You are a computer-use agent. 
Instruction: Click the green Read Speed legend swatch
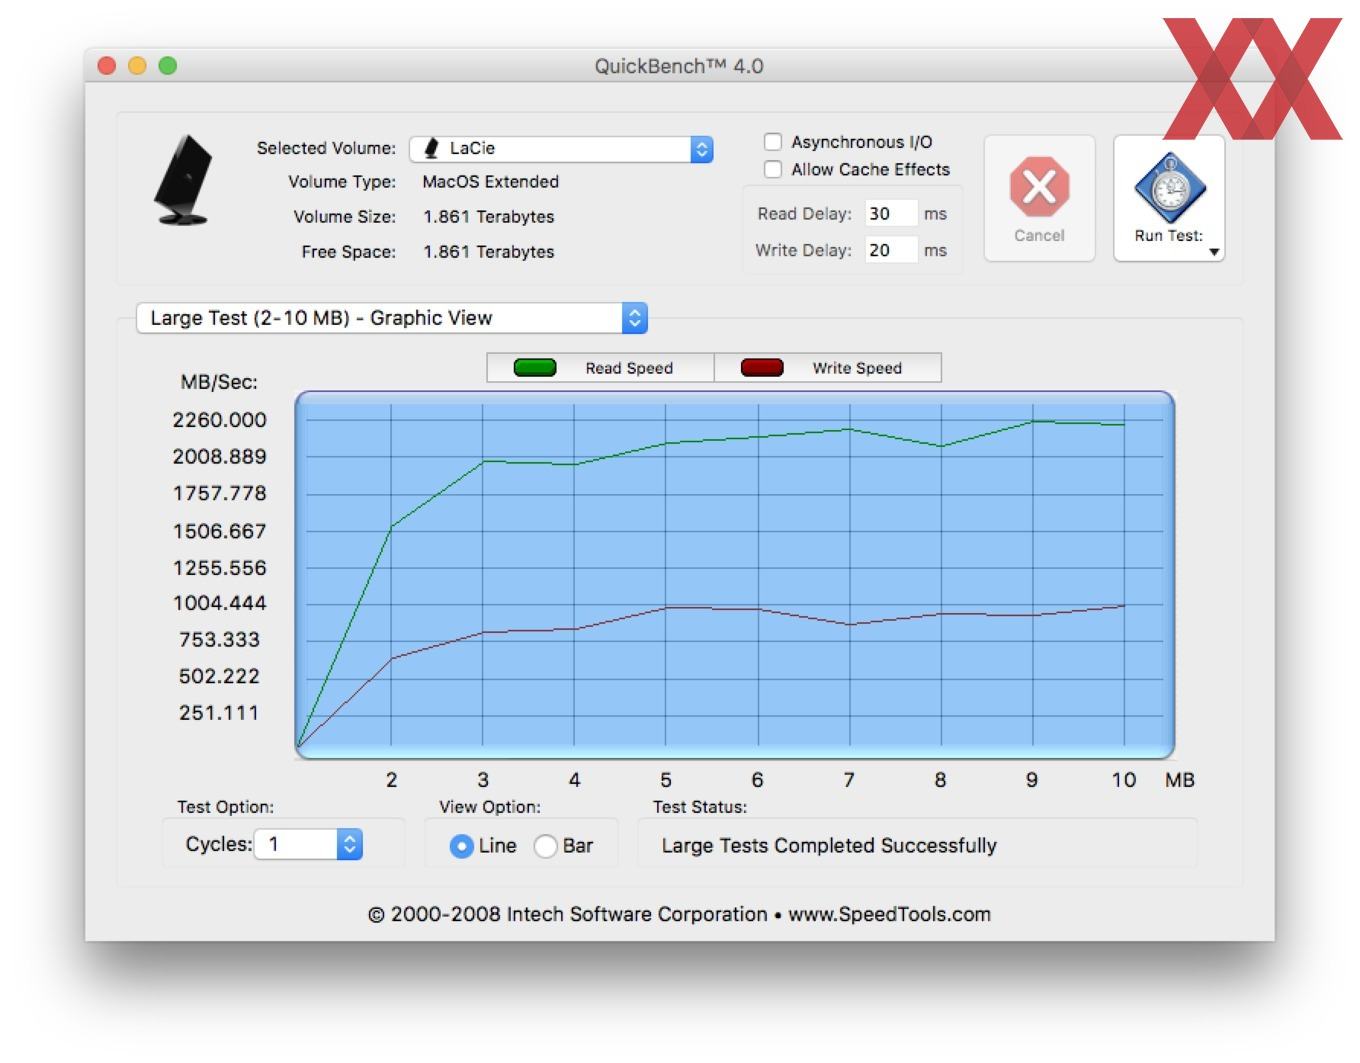(535, 367)
